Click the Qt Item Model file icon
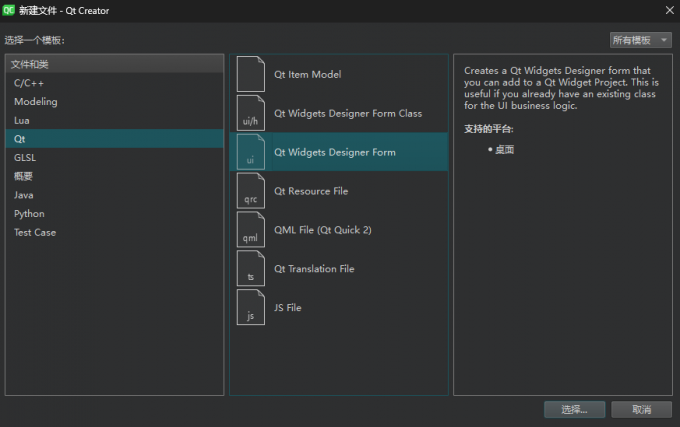 coord(250,74)
